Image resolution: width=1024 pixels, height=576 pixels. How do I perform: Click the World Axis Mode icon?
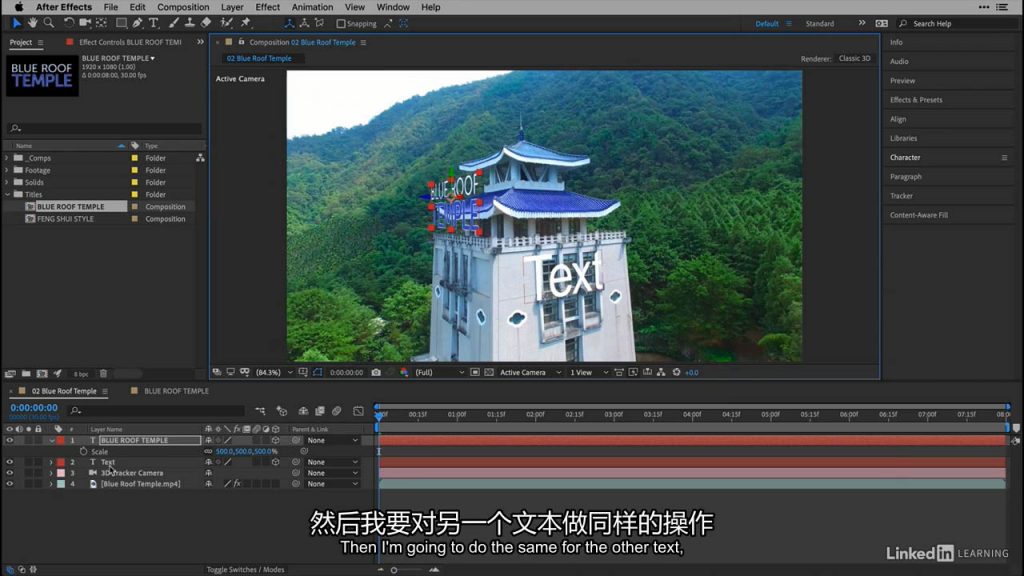304,23
